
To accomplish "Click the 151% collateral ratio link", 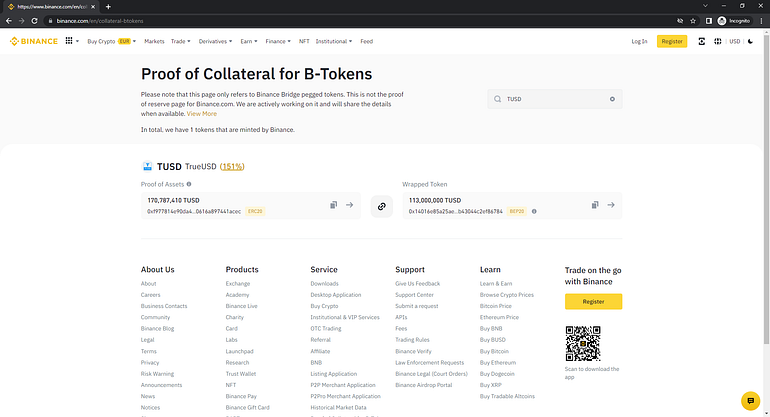I will 232,166.
